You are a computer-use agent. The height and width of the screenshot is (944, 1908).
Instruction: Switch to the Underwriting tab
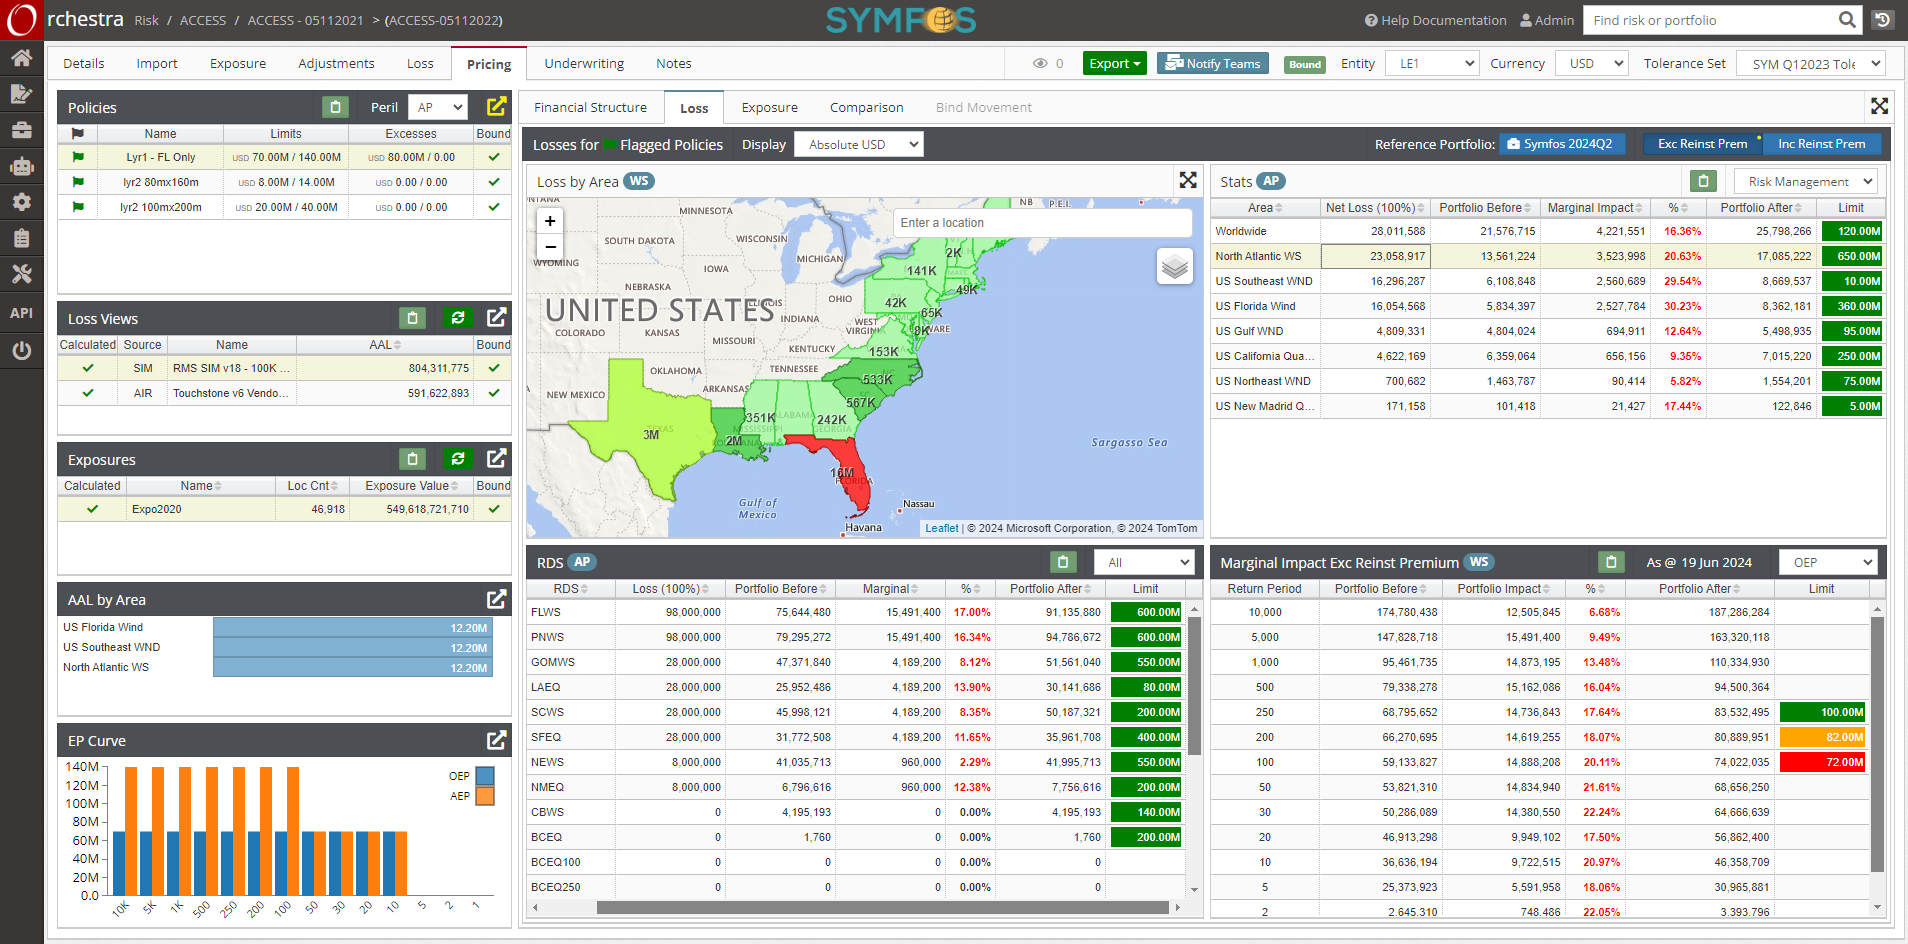pyautogui.click(x=584, y=63)
